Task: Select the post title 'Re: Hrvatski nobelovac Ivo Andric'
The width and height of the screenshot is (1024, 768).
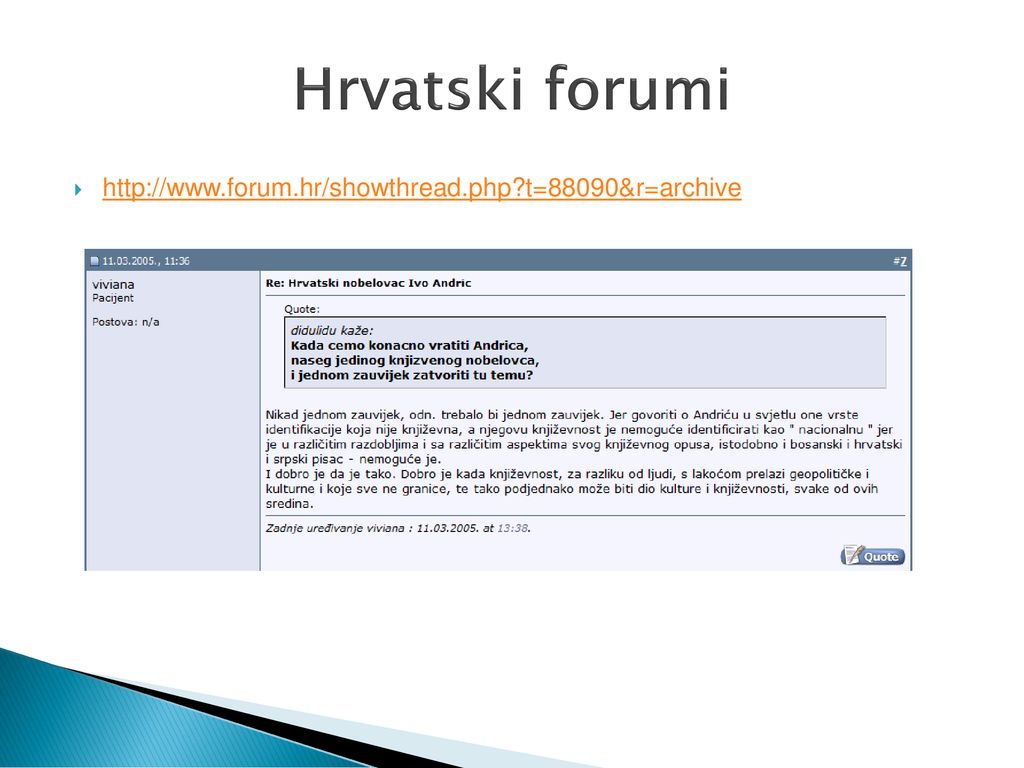Action: coord(368,283)
